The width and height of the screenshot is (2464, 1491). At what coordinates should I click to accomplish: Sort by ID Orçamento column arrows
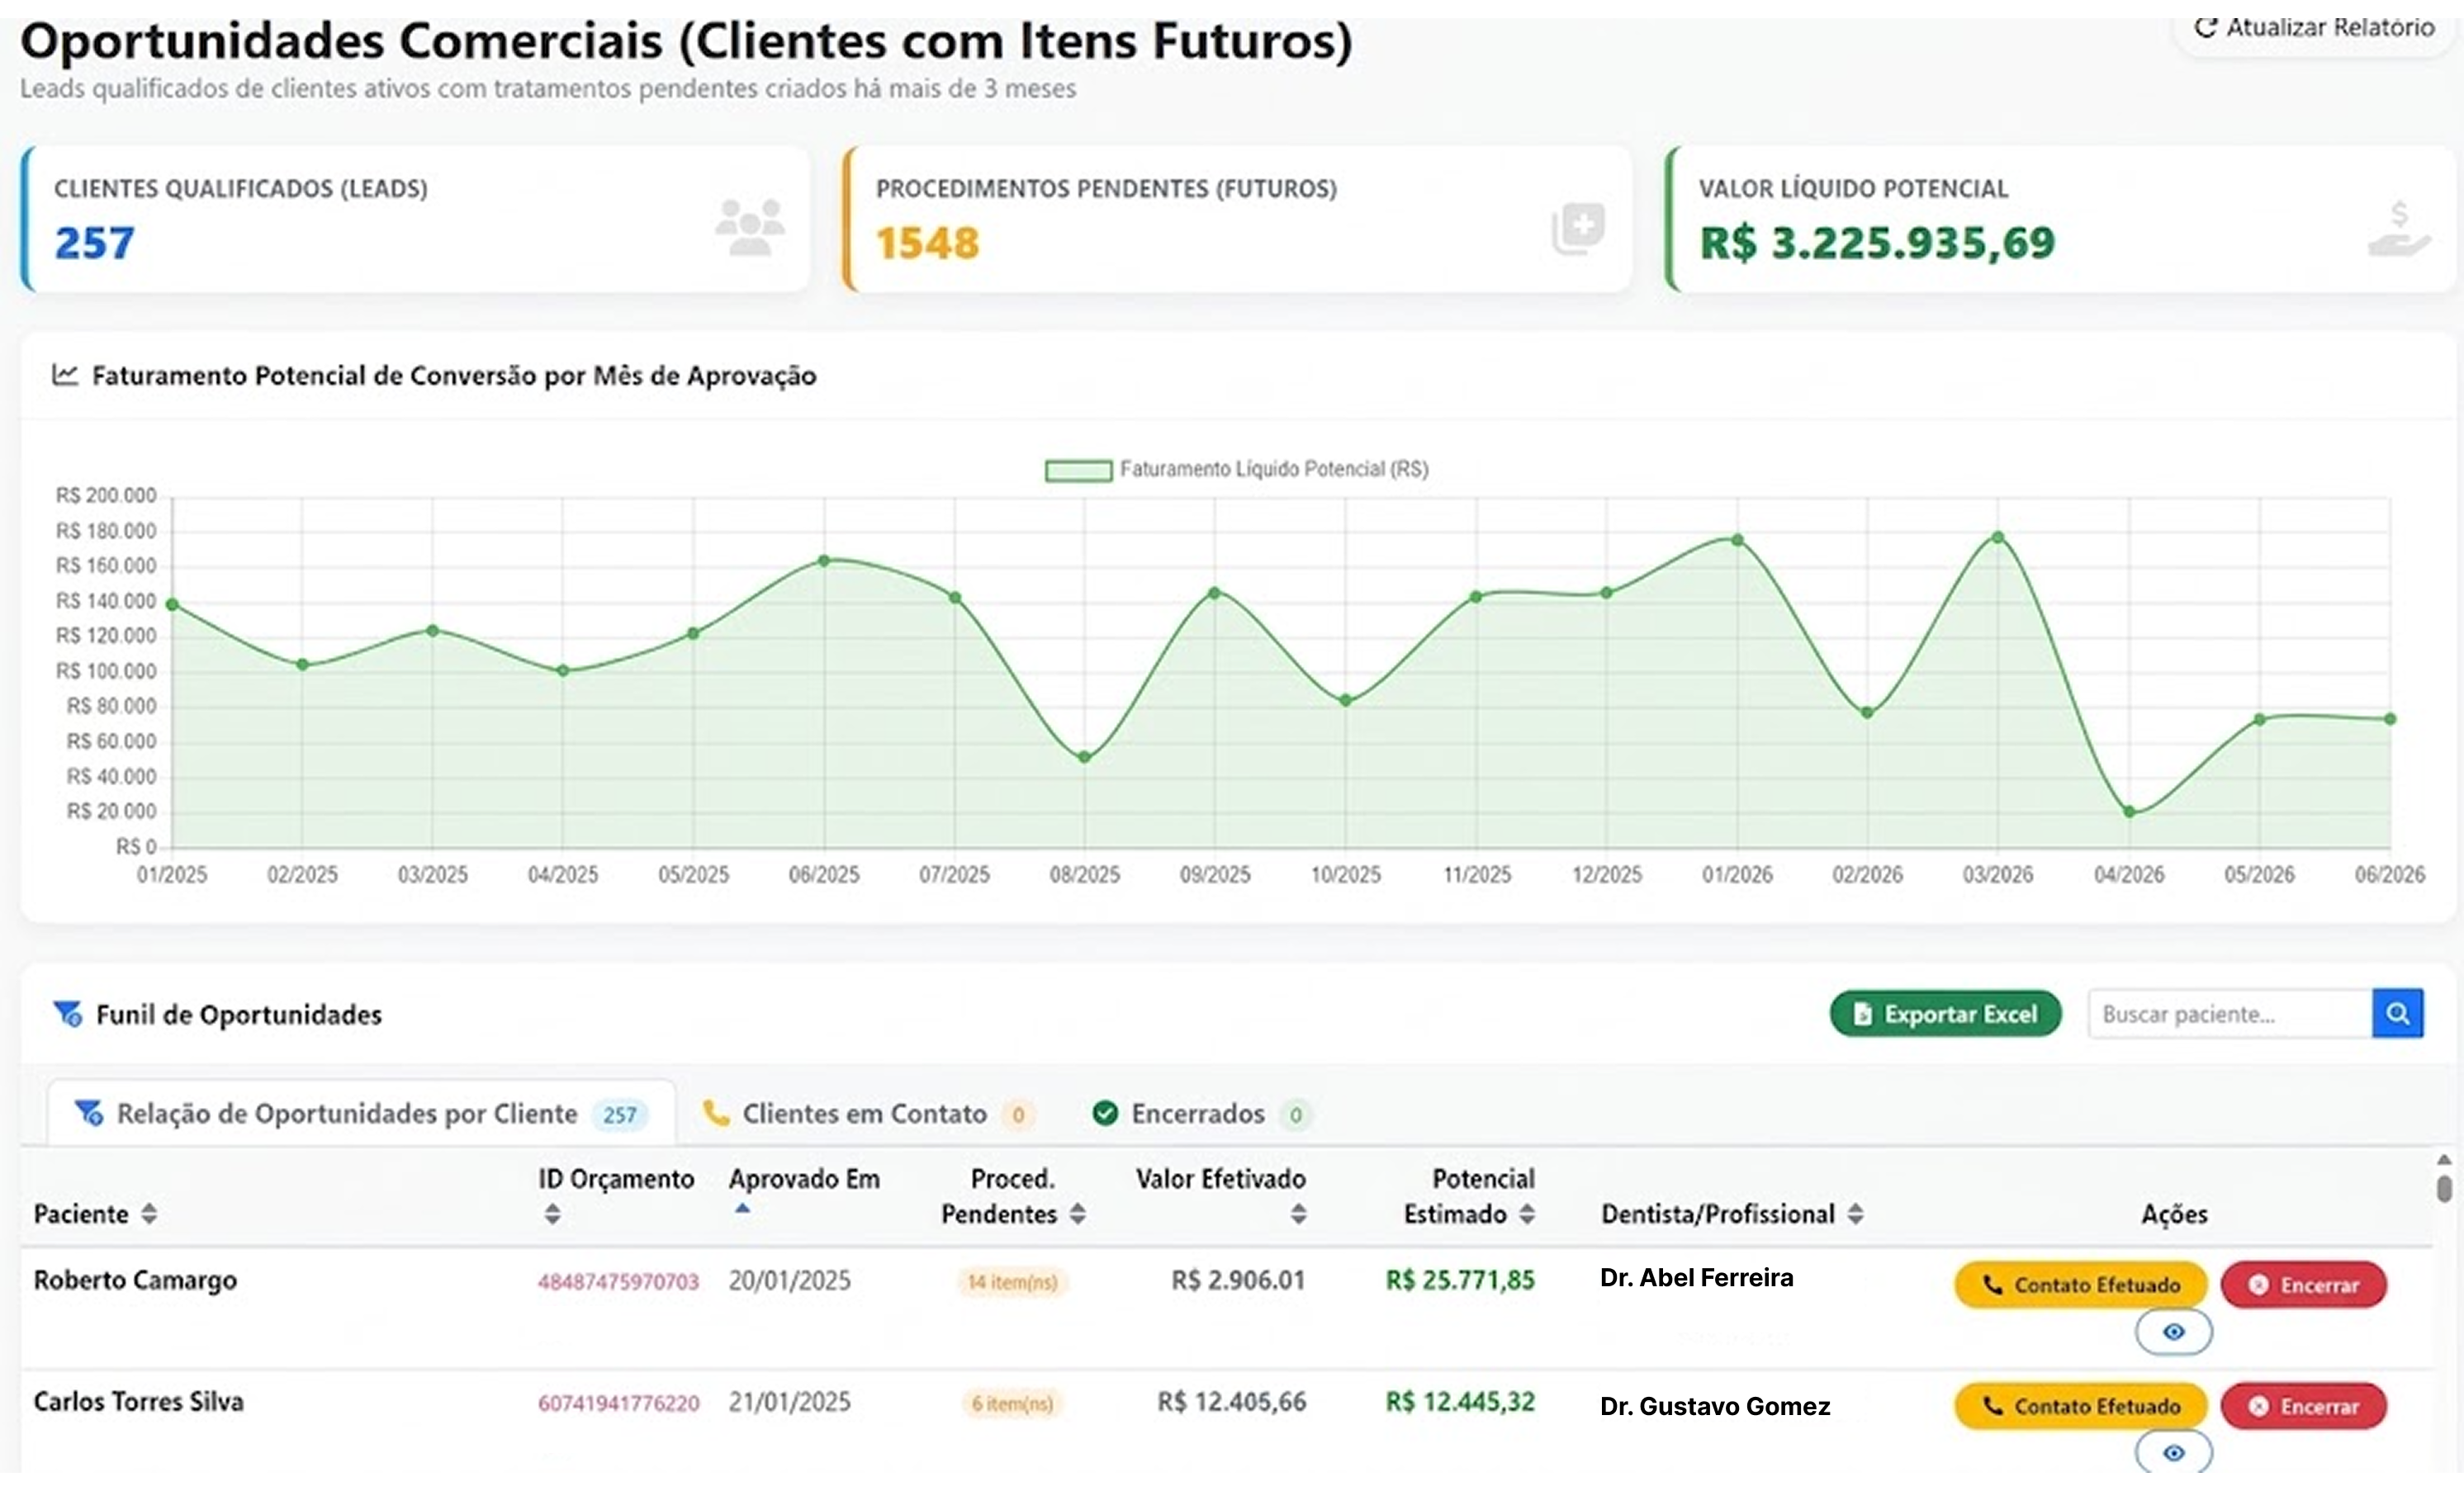point(552,1214)
